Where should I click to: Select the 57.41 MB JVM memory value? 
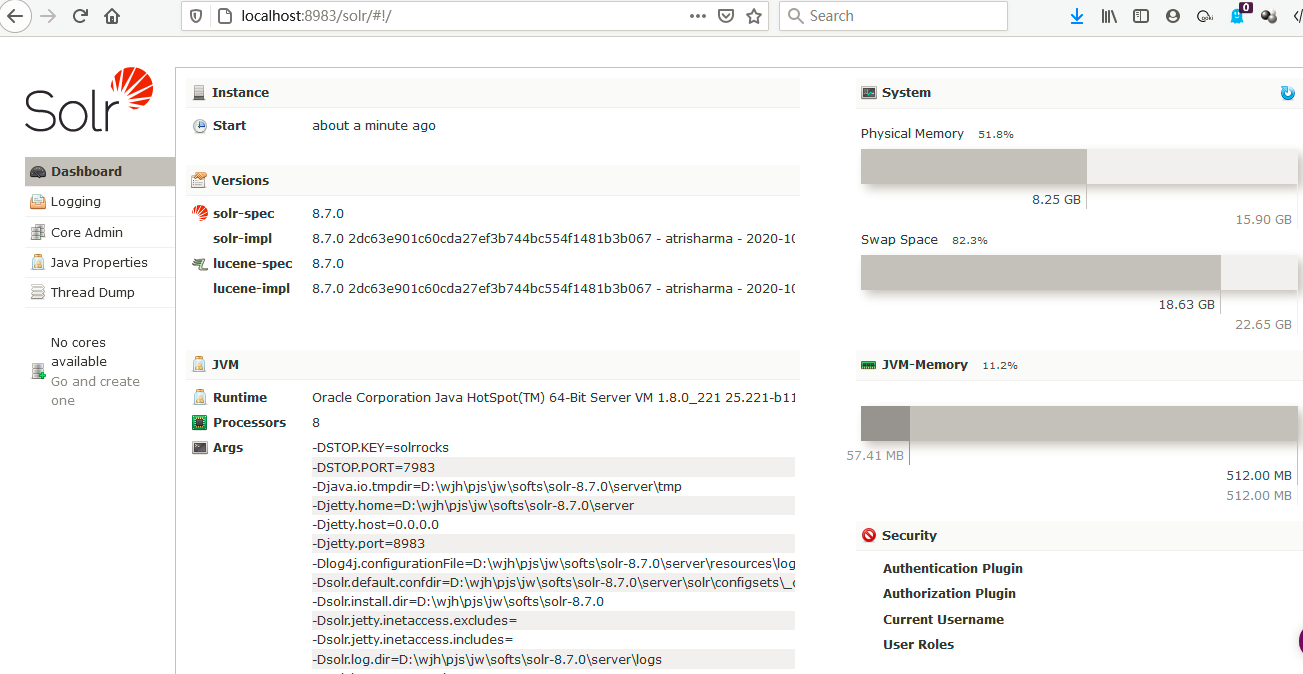click(x=875, y=455)
